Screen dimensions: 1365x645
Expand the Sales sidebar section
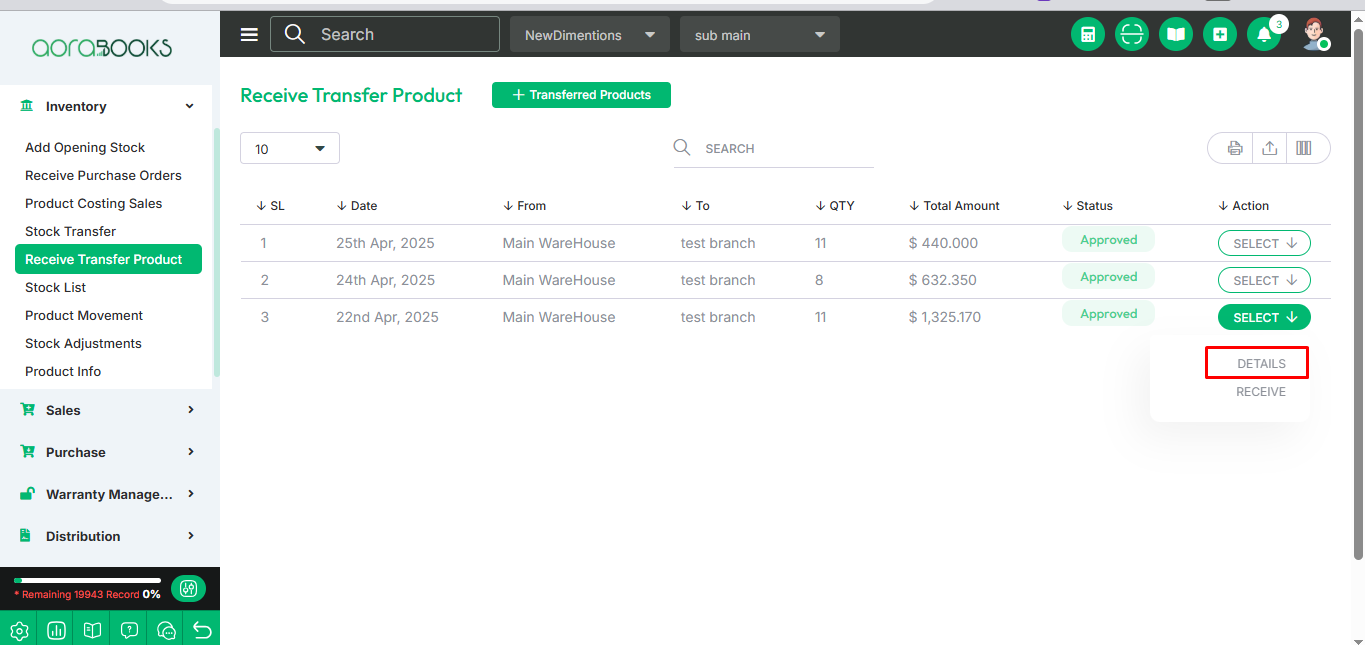coord(106,410)
